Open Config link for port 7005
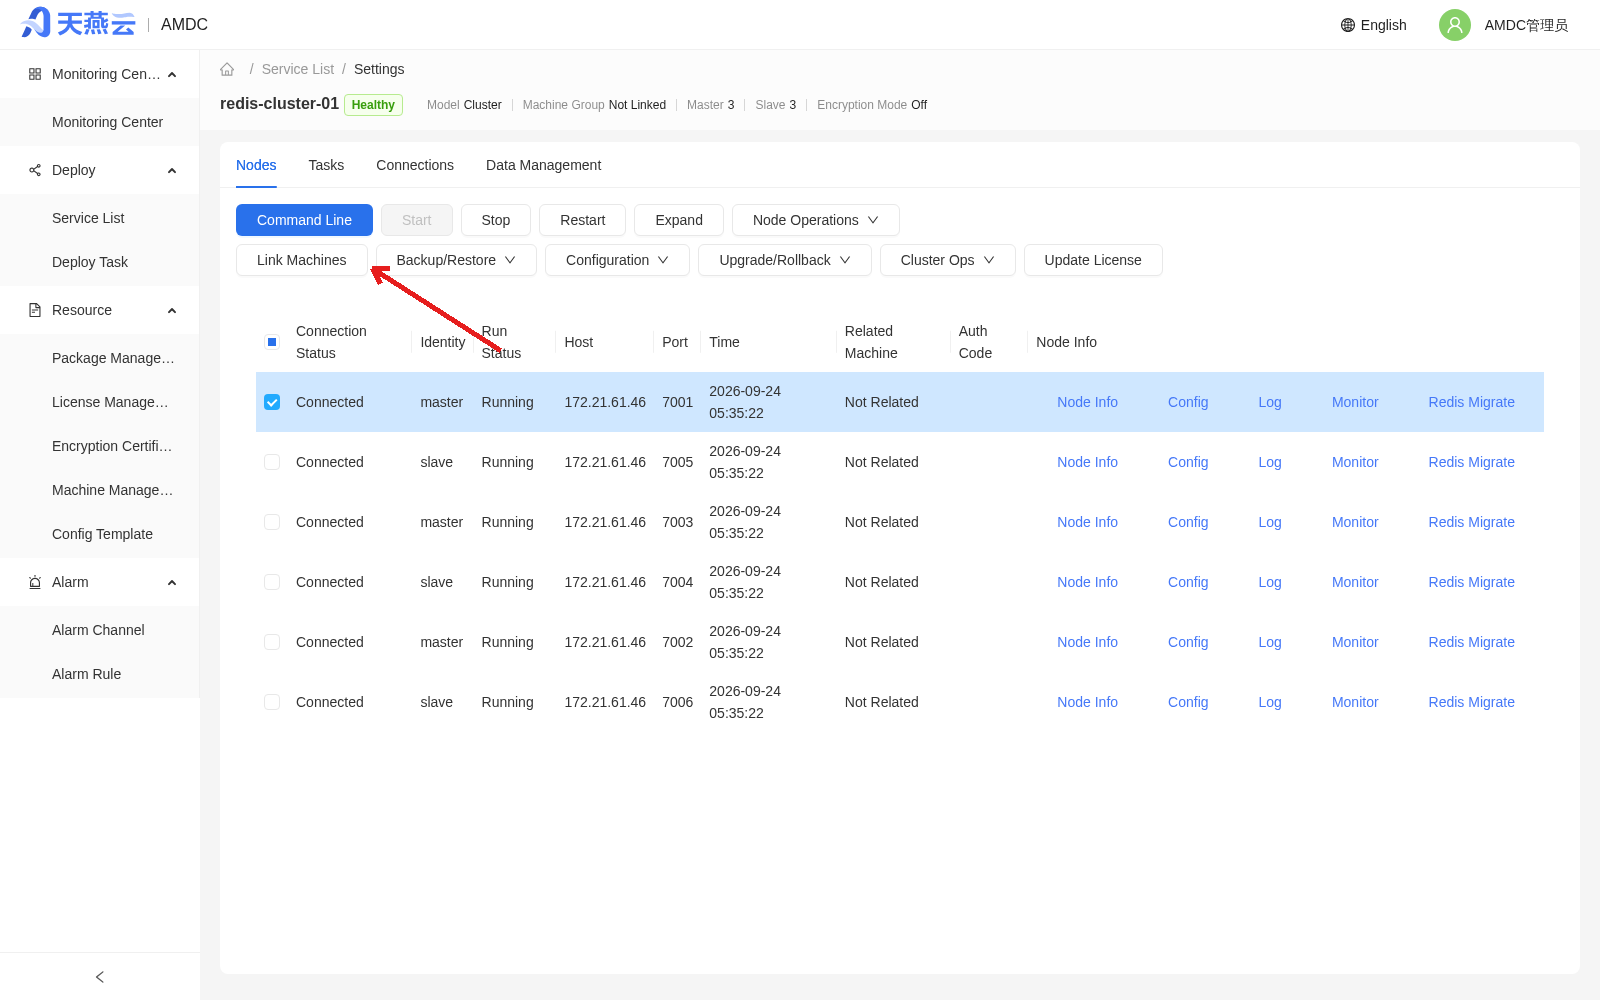The height and width of the screenshot is (1000, 1600). click(x=1188, y=462)
